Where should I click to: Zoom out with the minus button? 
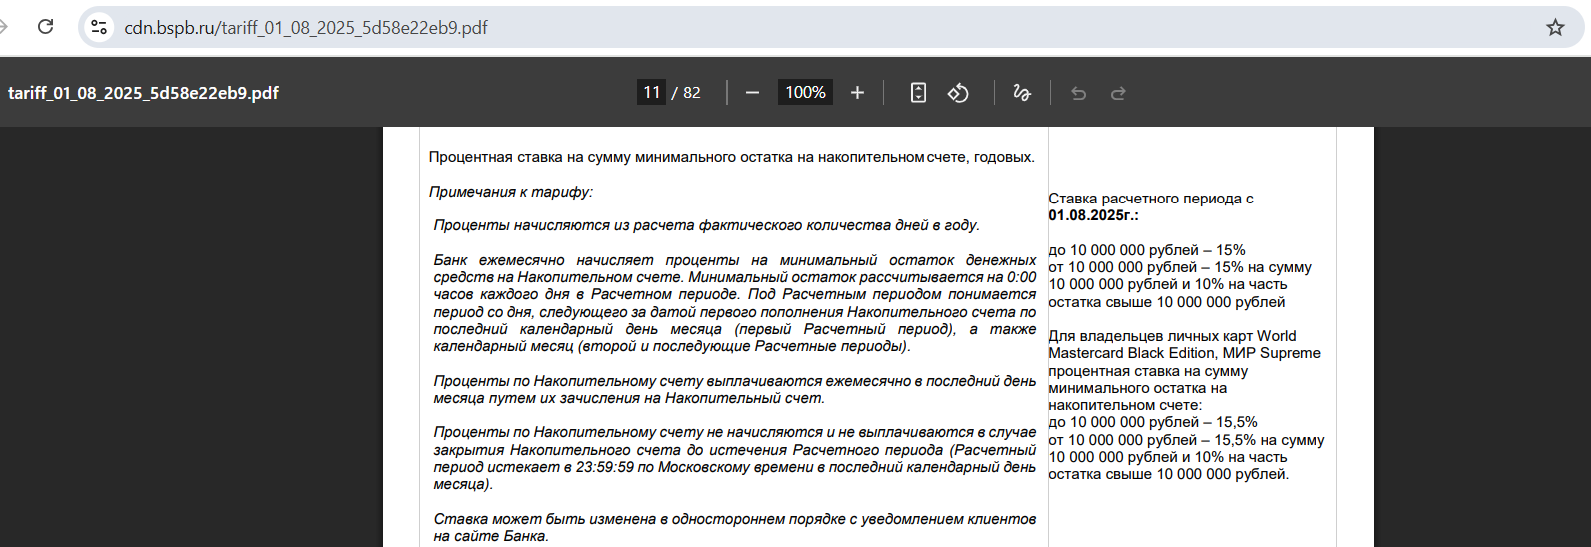(753, 93)
